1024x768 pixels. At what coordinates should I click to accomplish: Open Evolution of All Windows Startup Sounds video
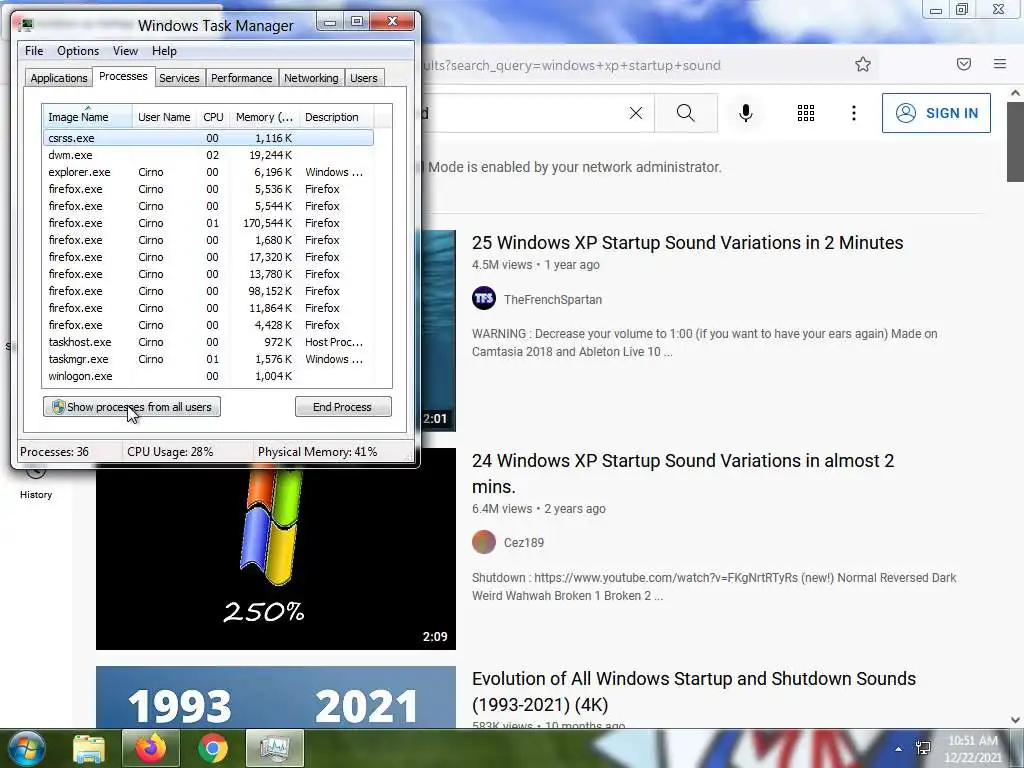click(694, 691)
